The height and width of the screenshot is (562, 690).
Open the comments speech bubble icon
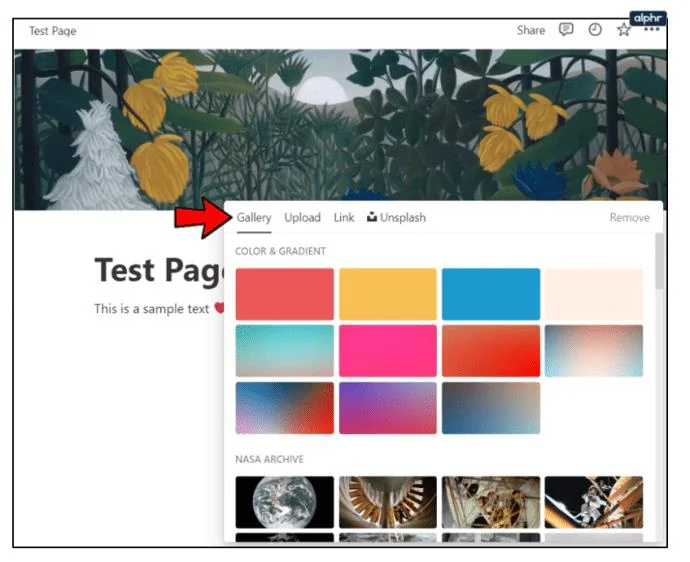[x=566, y=30]
